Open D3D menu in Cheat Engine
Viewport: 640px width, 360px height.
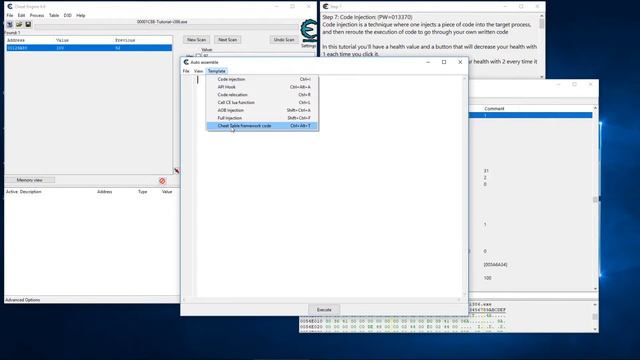pyautogui.click(x=68, y=15)
